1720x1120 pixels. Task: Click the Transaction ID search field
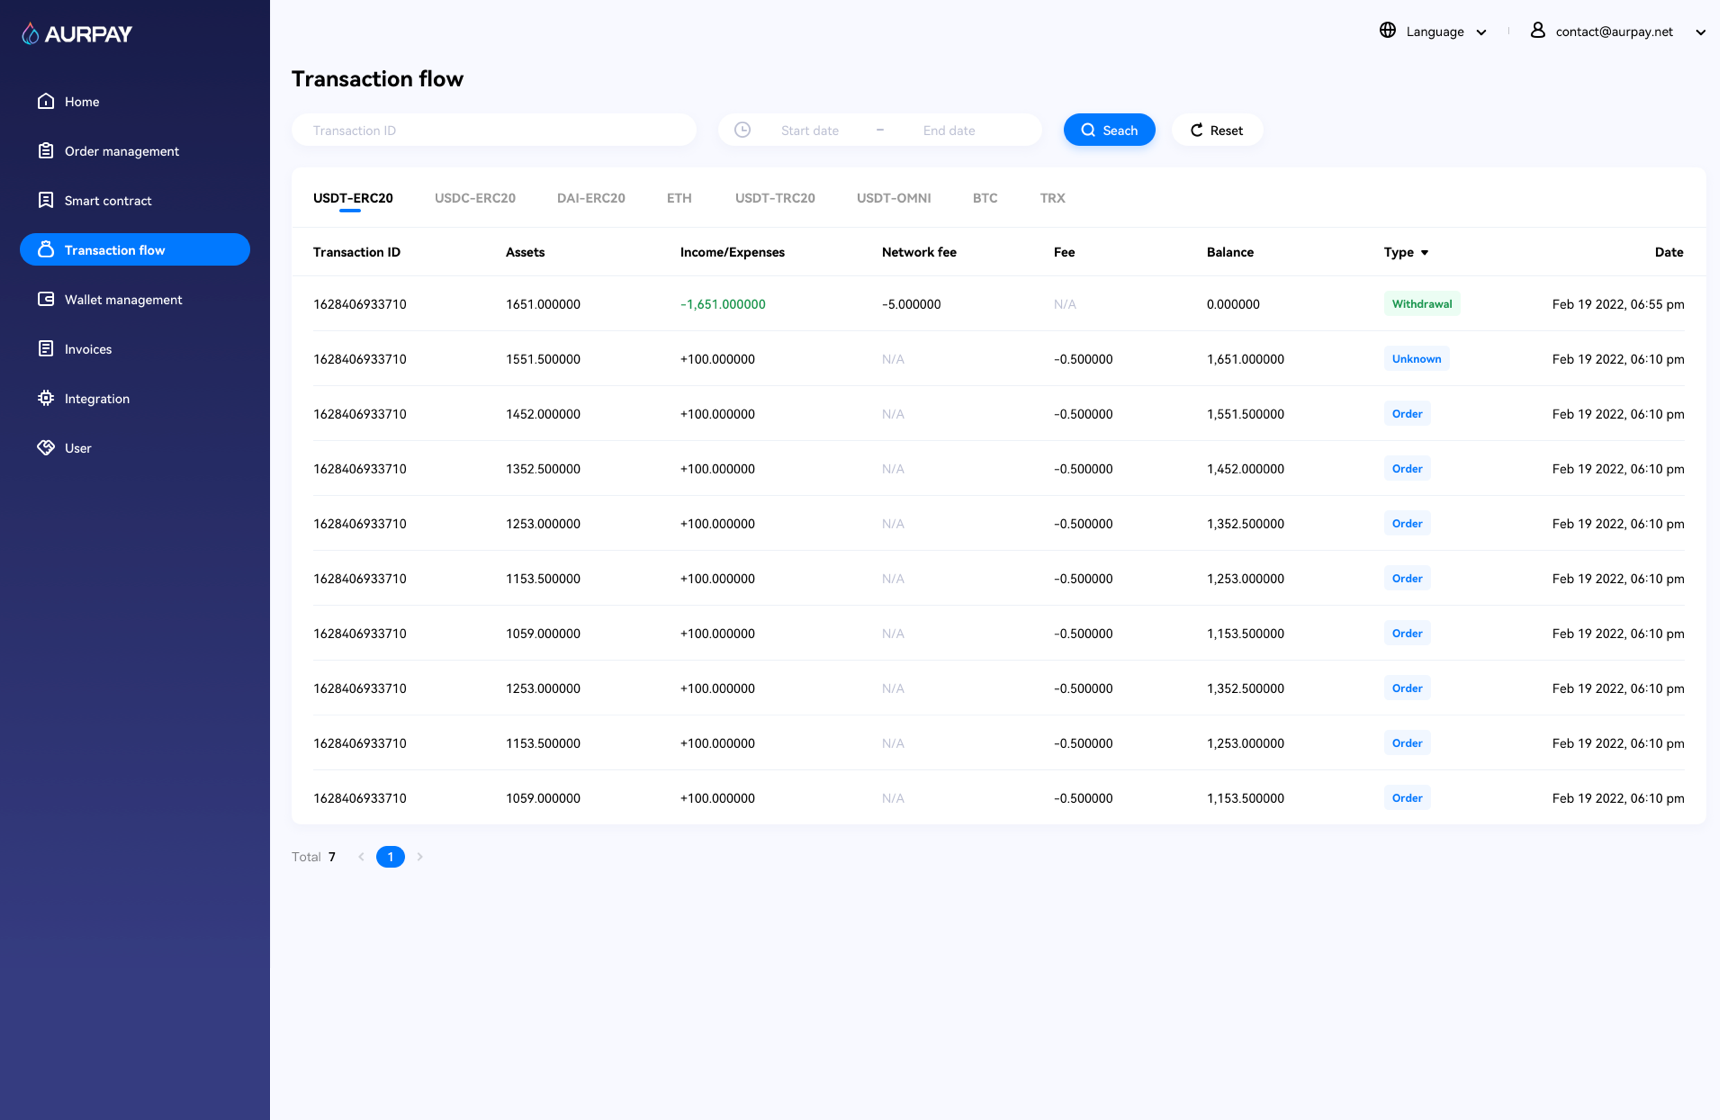(494, 130)
